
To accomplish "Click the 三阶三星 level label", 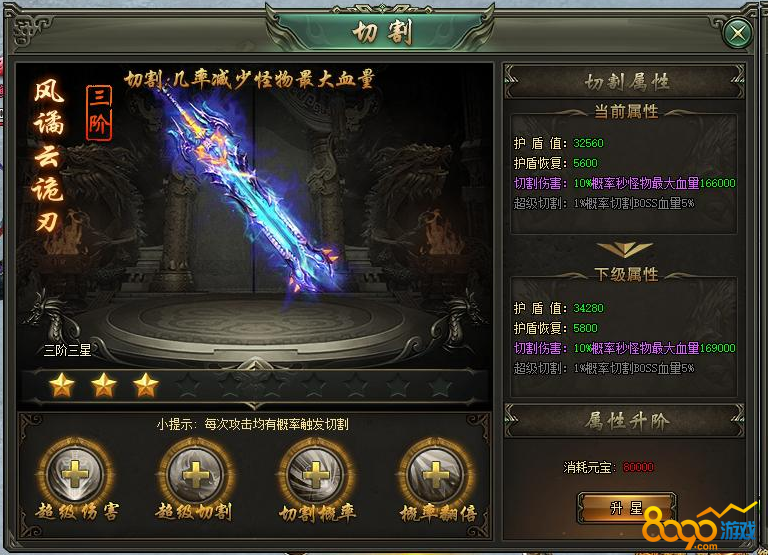I will point(68,350).
